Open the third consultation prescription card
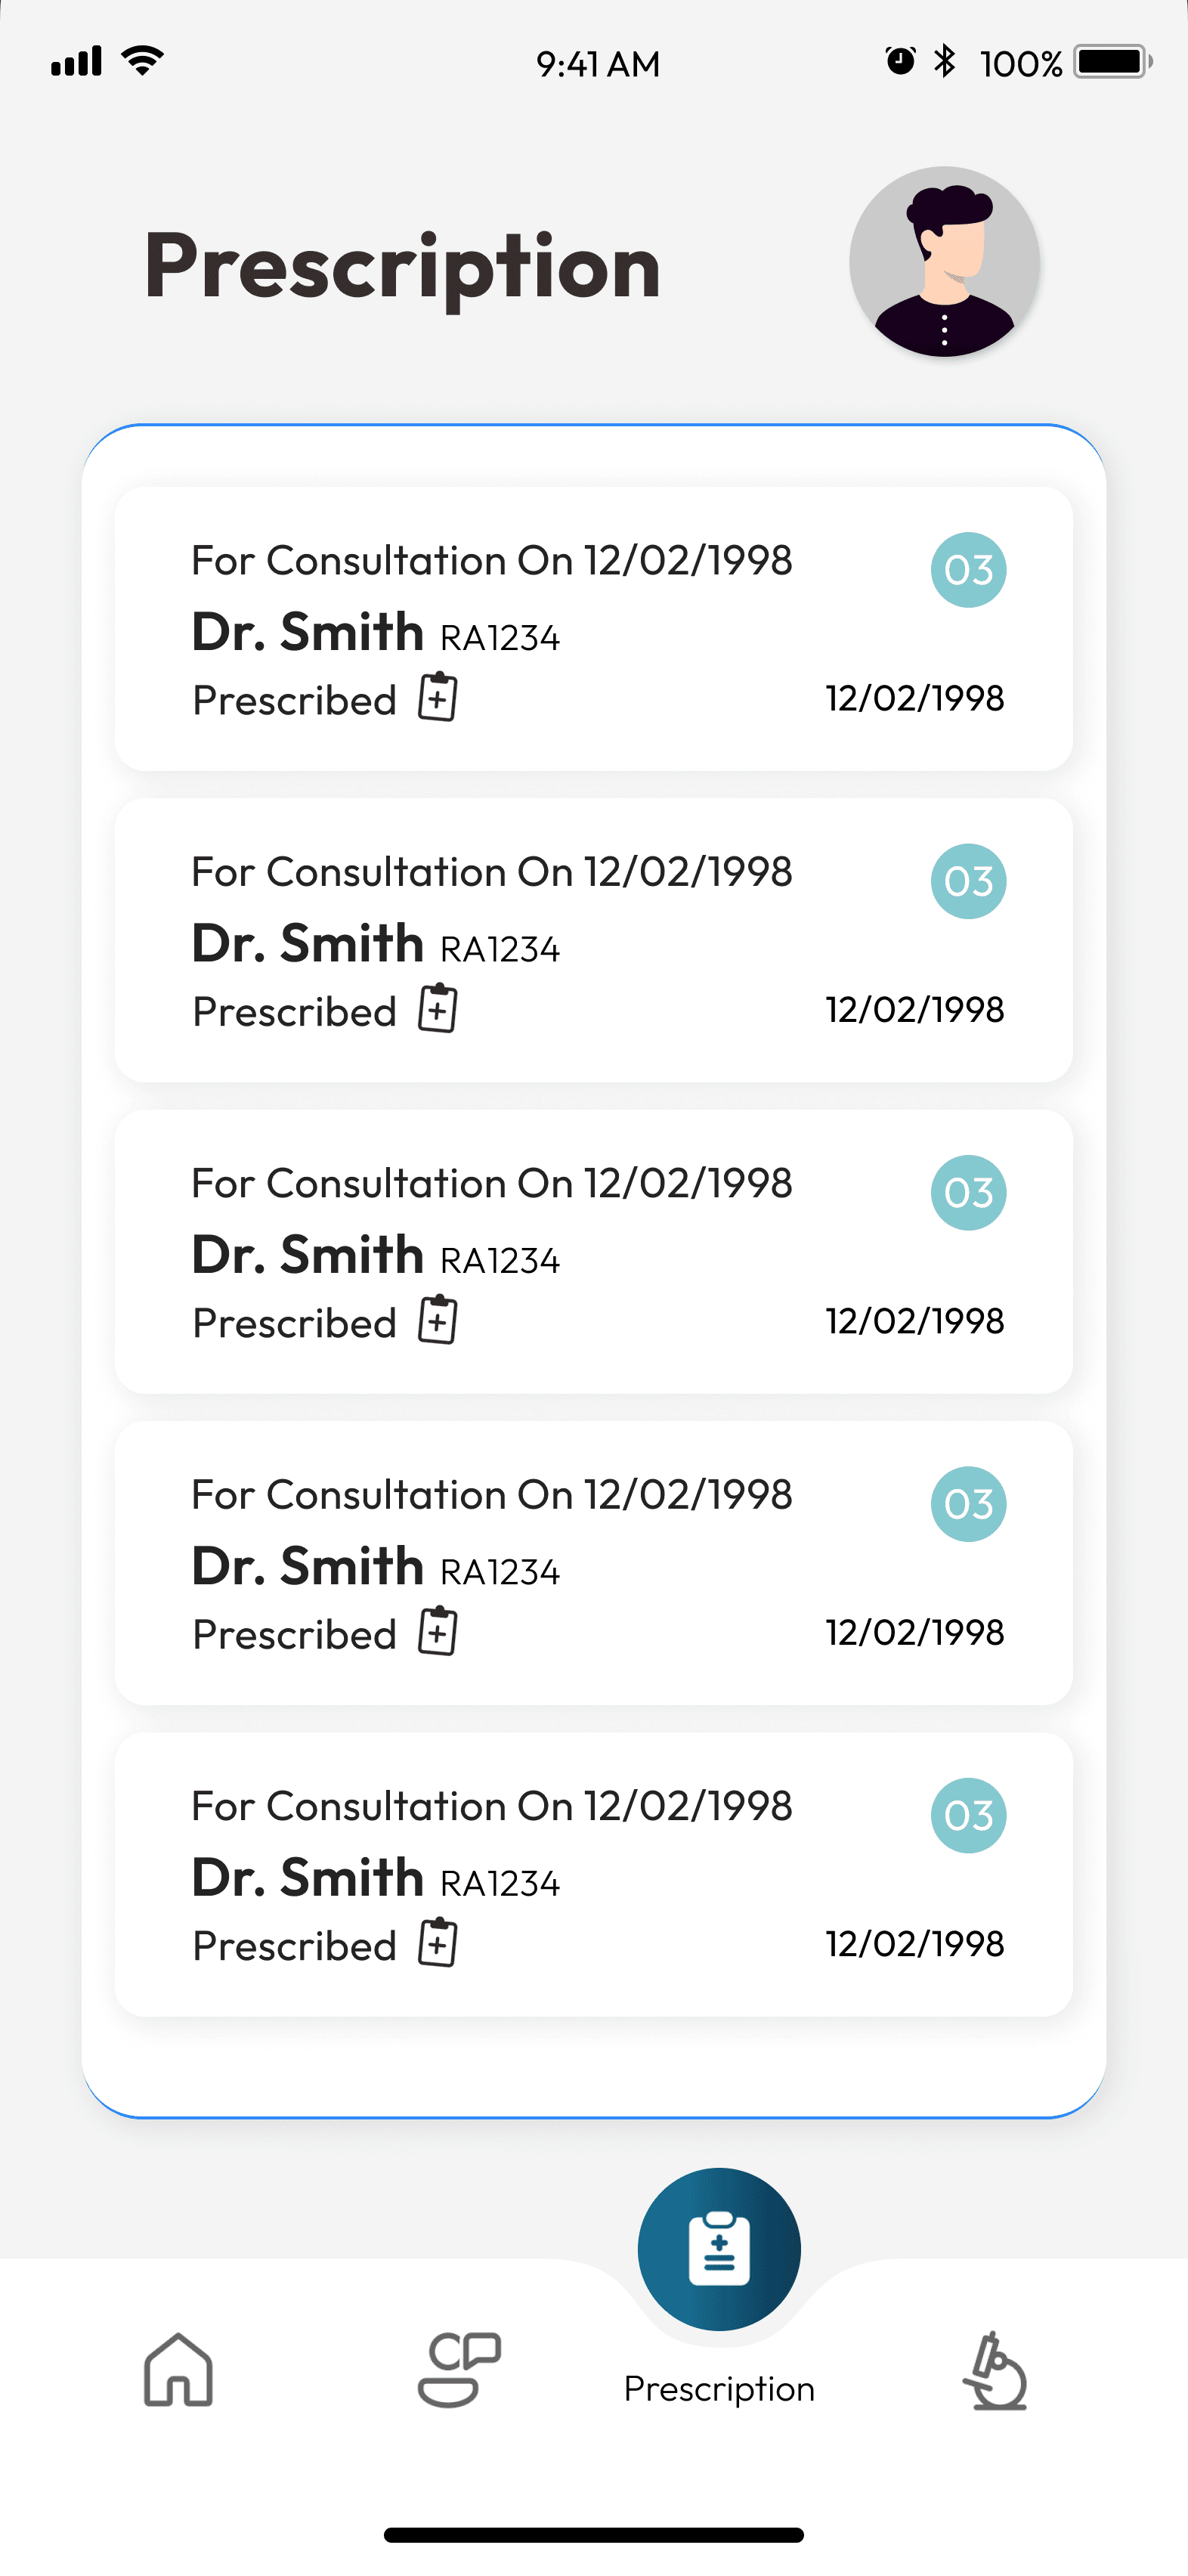This screenshot has height=2576, width=1188. (x=594, y=1252)
